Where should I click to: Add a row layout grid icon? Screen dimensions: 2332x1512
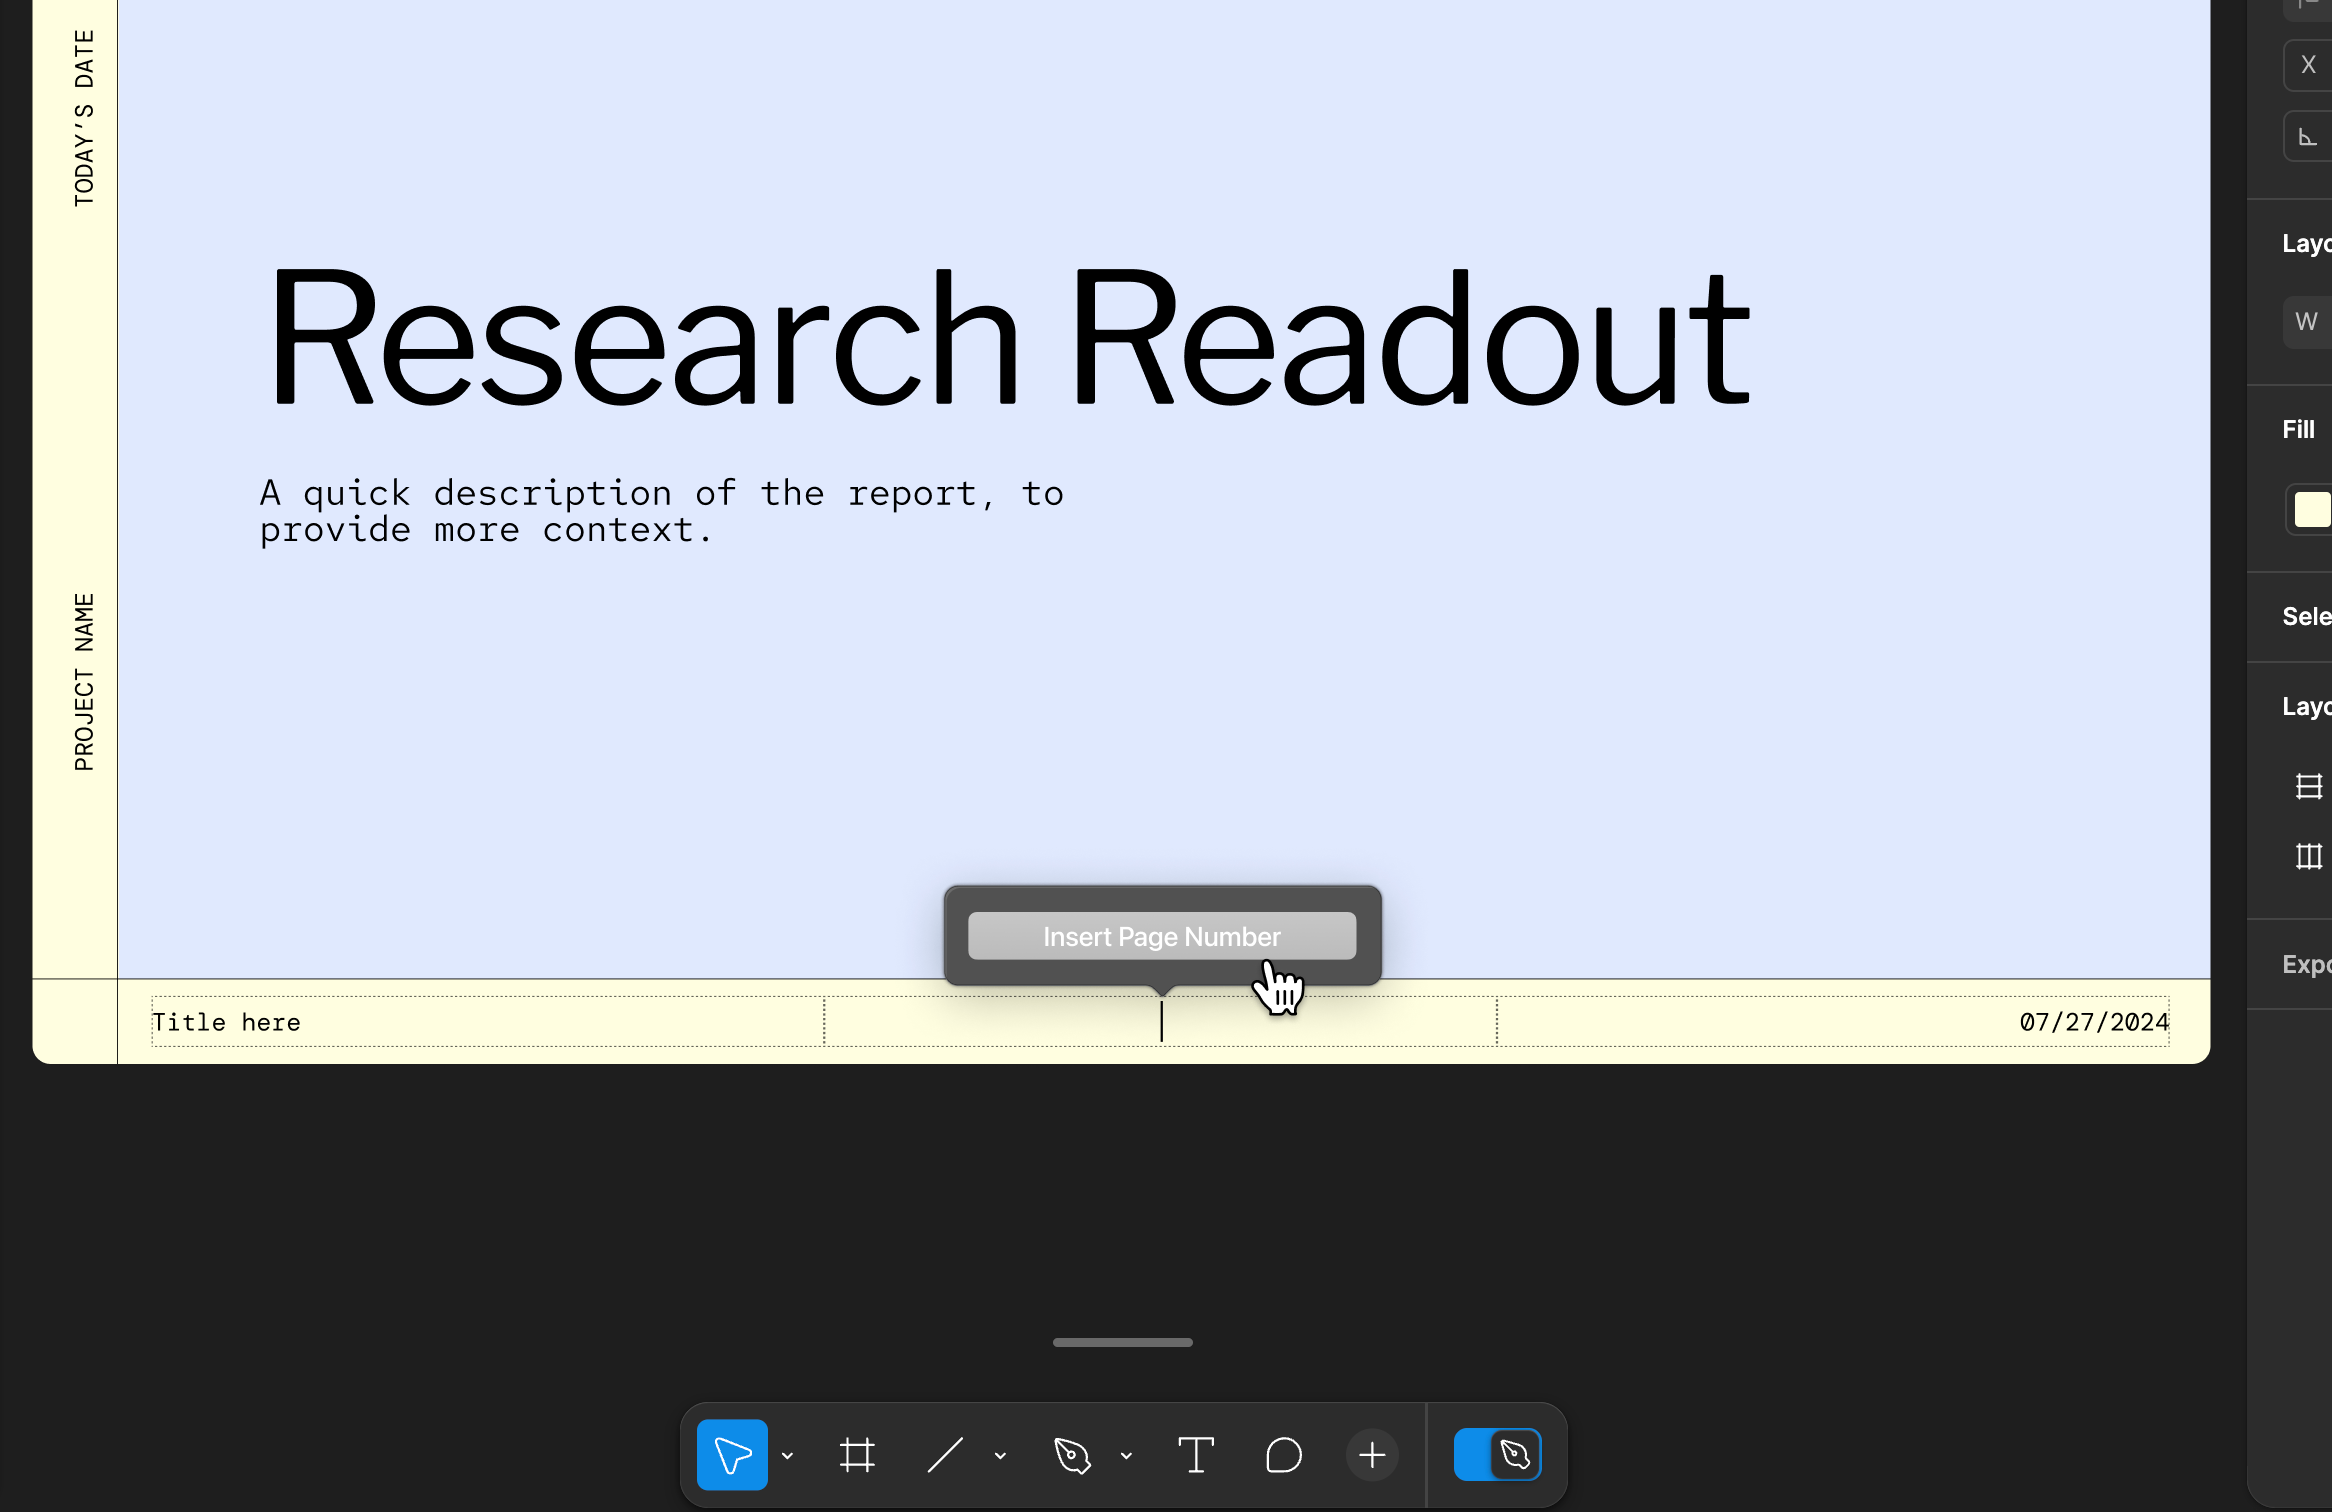point(2309,787)
